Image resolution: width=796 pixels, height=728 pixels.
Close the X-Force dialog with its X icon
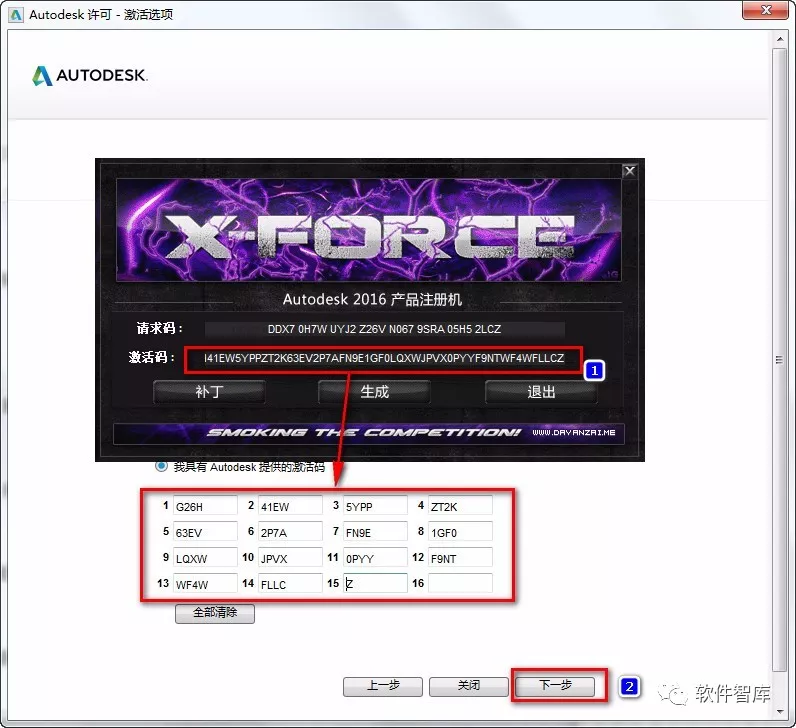point(629,171)
